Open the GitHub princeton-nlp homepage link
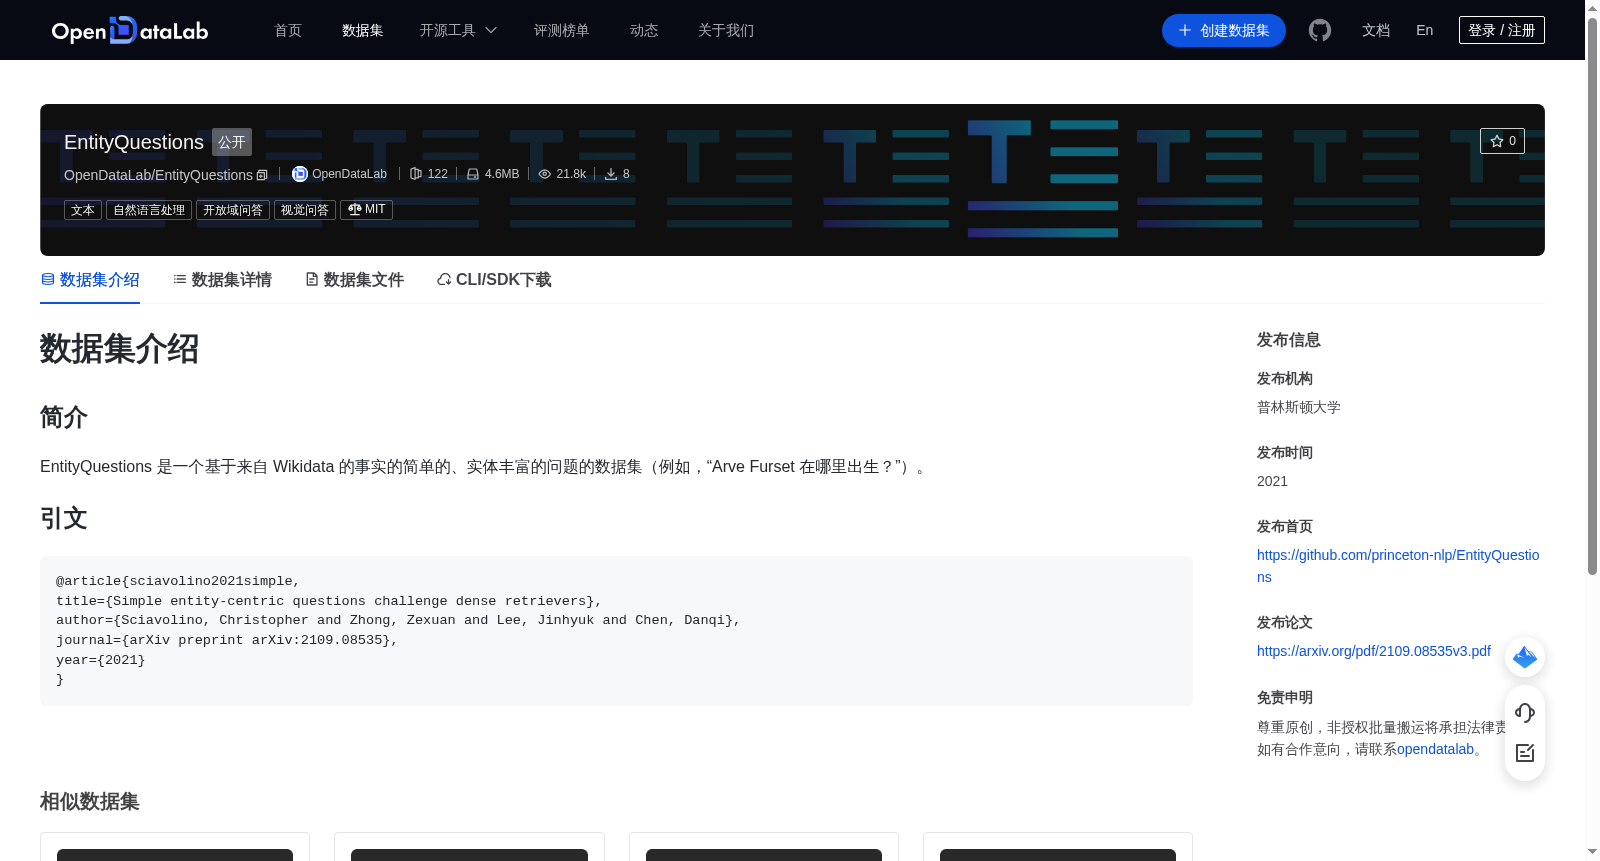Screen dimensions: 1600x861 tap(1398, 566)
